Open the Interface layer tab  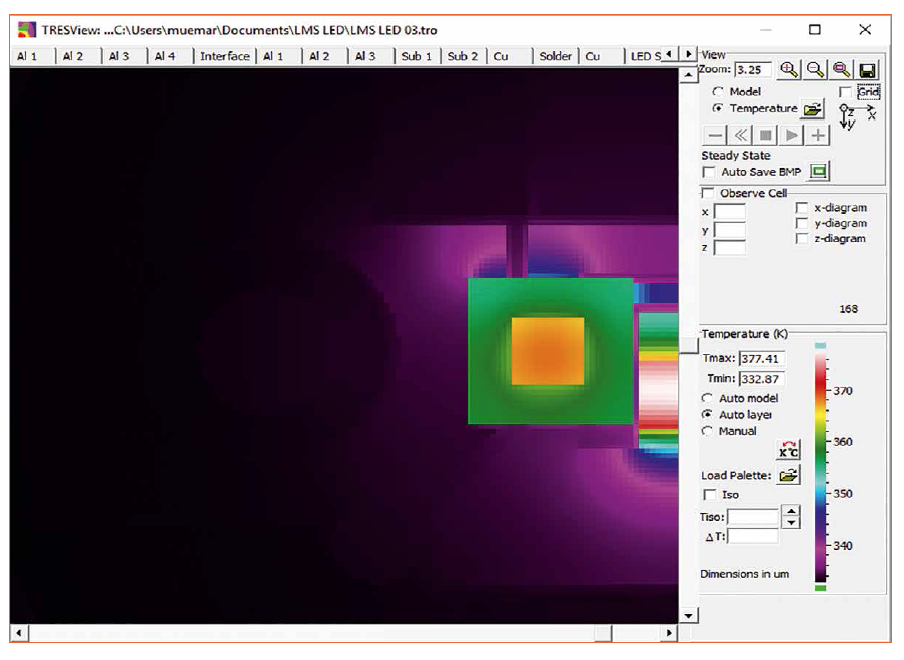click(x=224, y=56)
